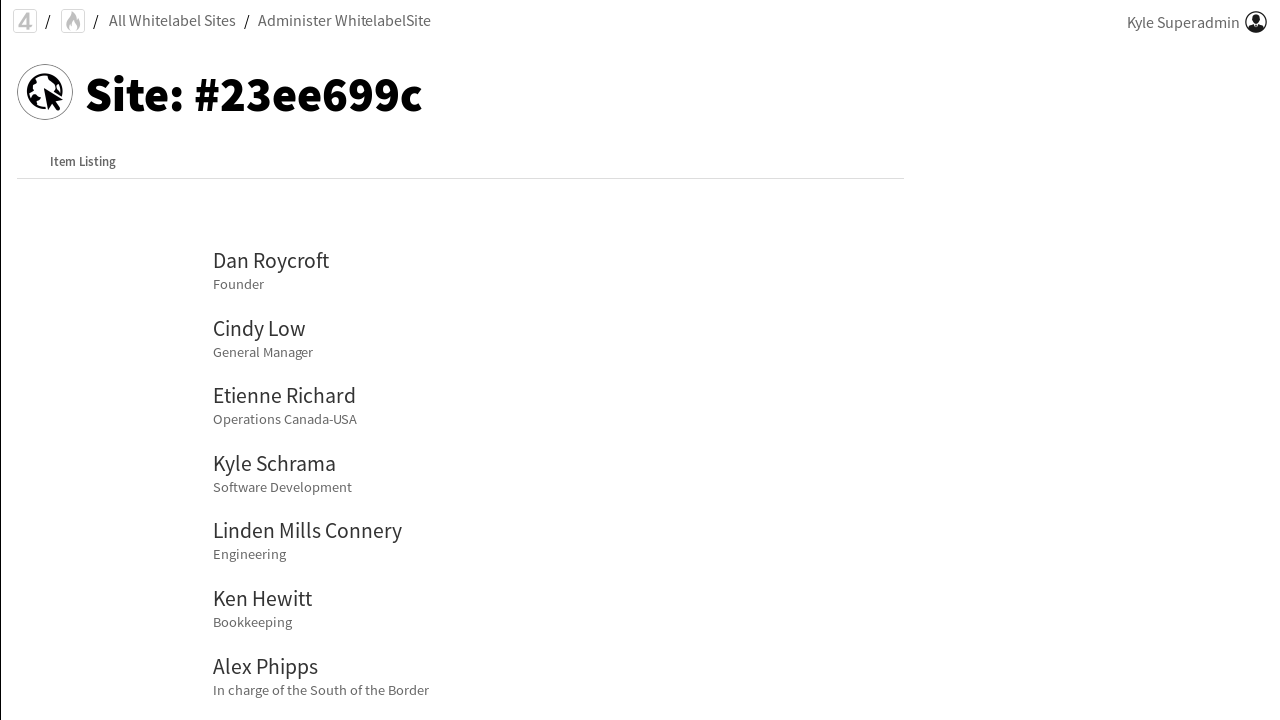The width and height of the screenshot is (1280, 720).
Task: Click the flame breadcrumb icon
Action: [73, 21]
